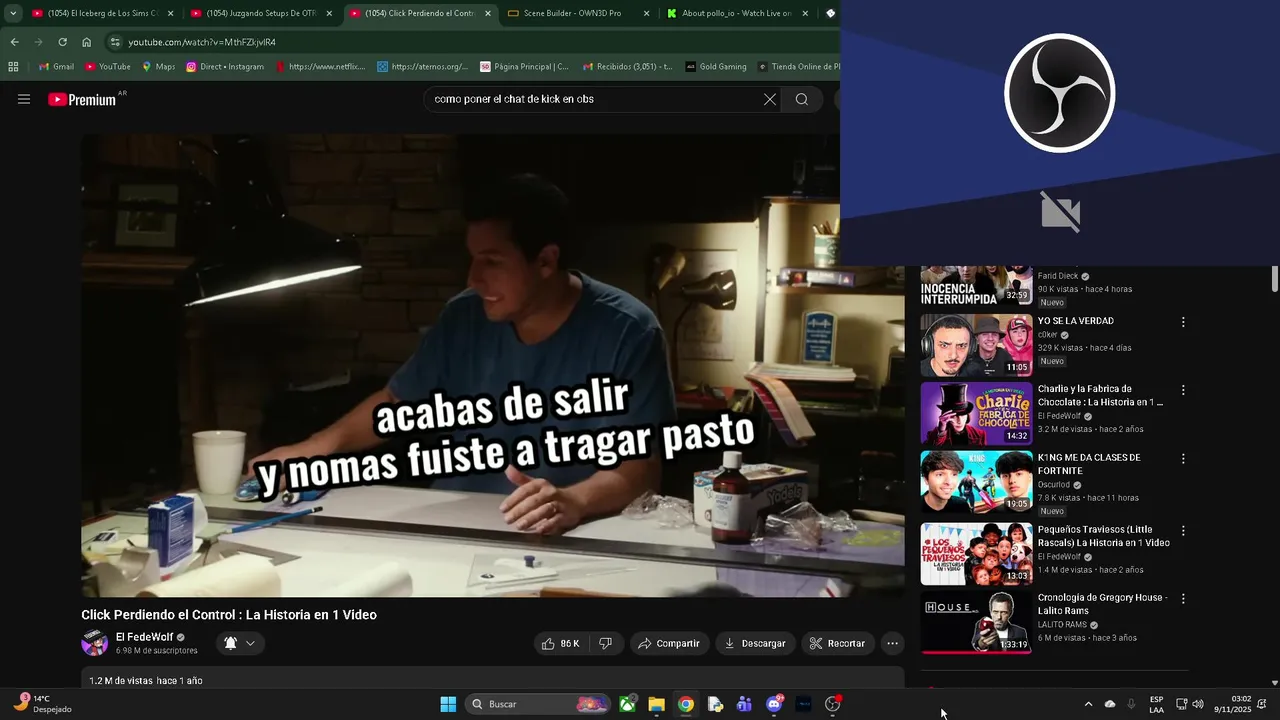Click the video player area
This screenshot has width=1280, height=720.
(x=492, y=365)
